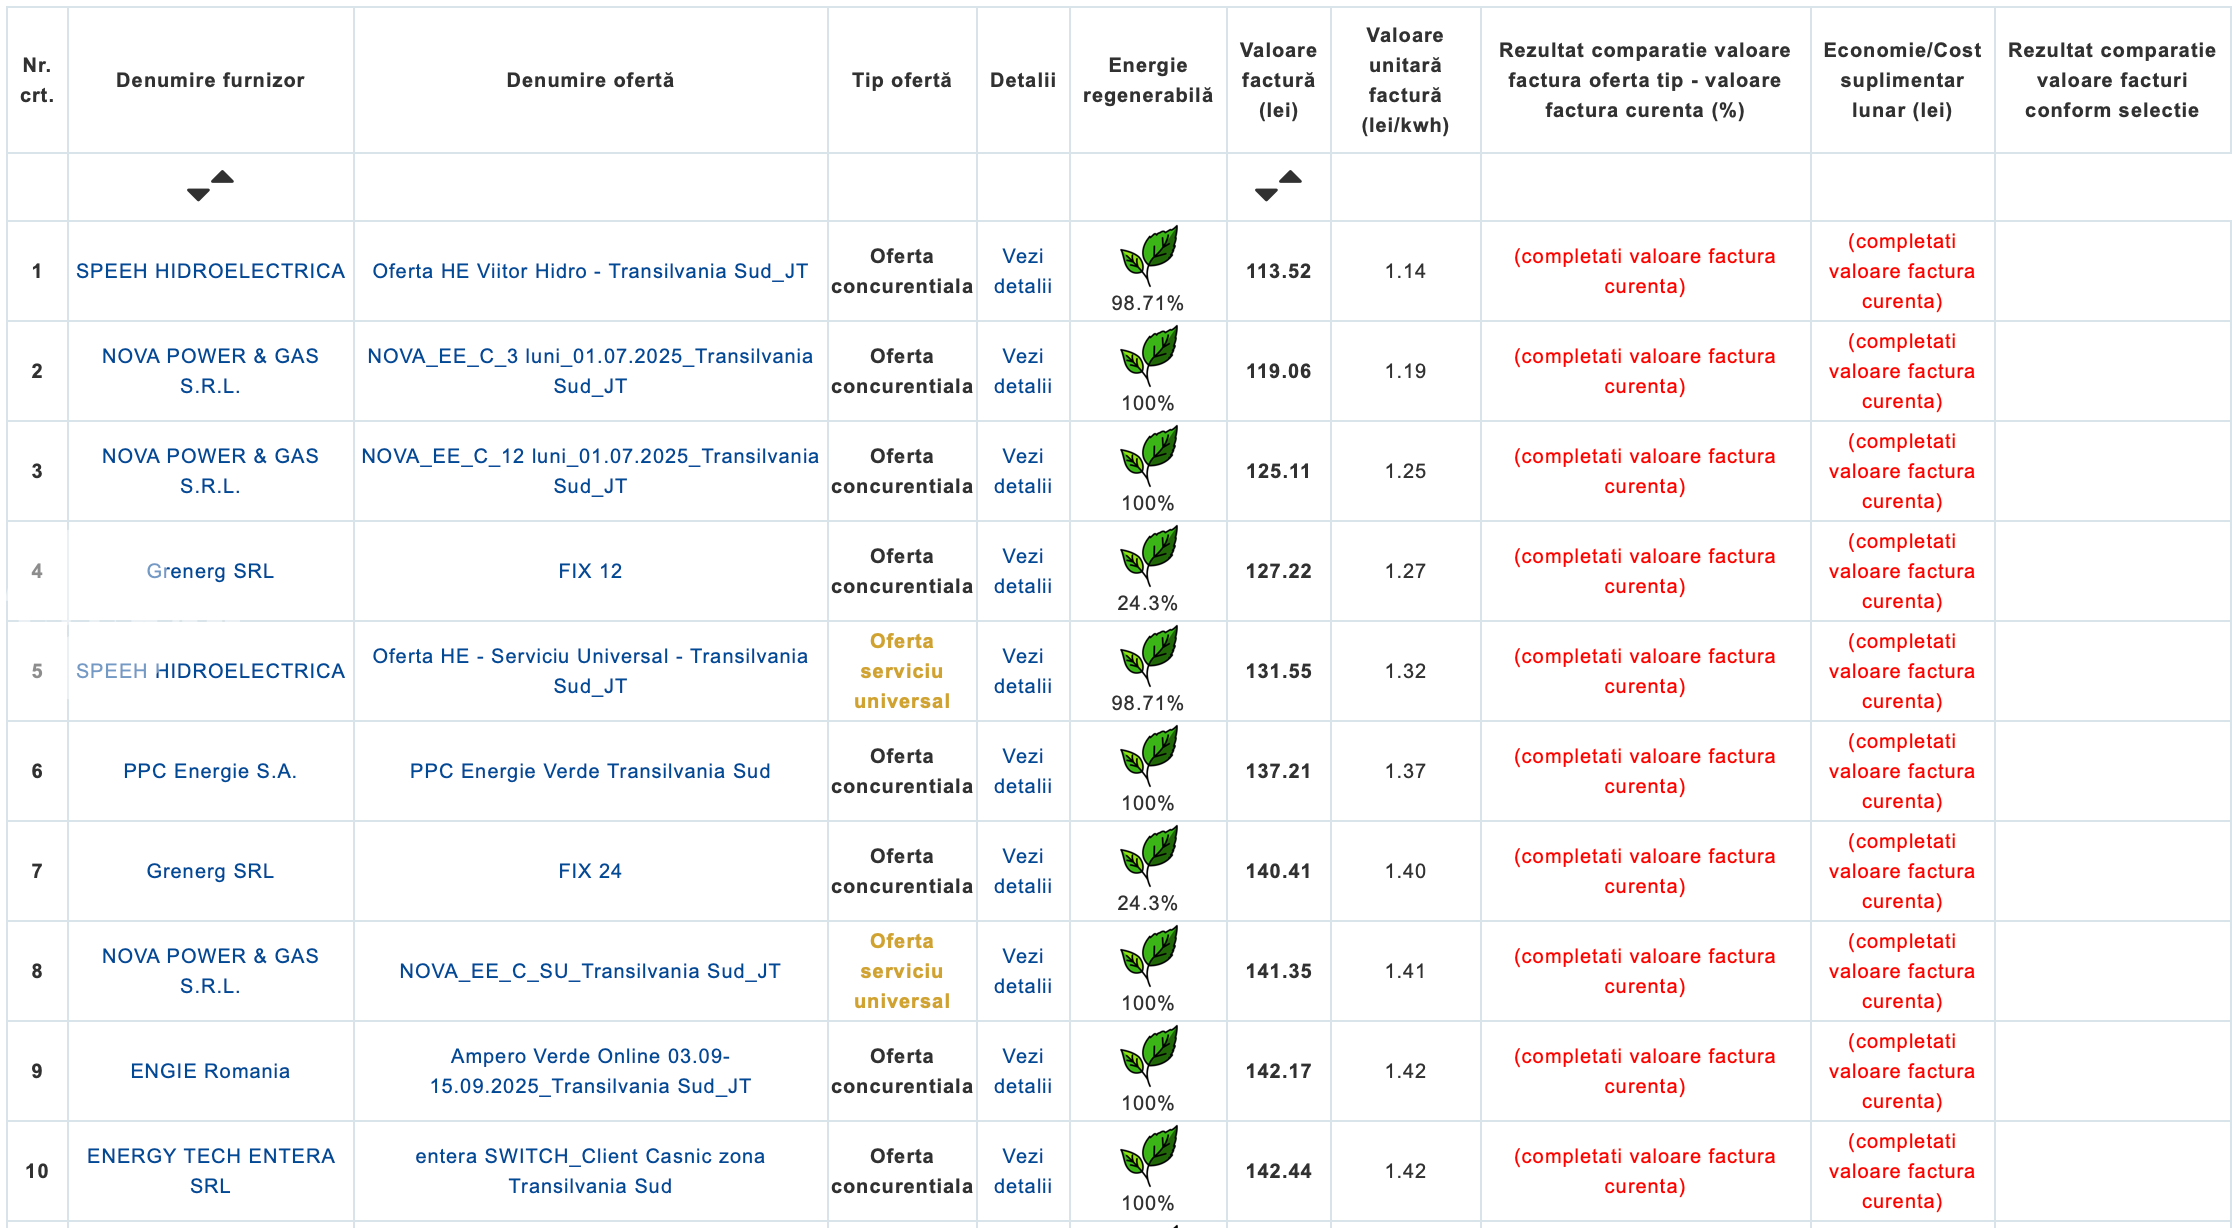Click unit value 1.37
Image resolution: width=2232 pixels, height=1228 pixels.
click(x=1405, y=771)
